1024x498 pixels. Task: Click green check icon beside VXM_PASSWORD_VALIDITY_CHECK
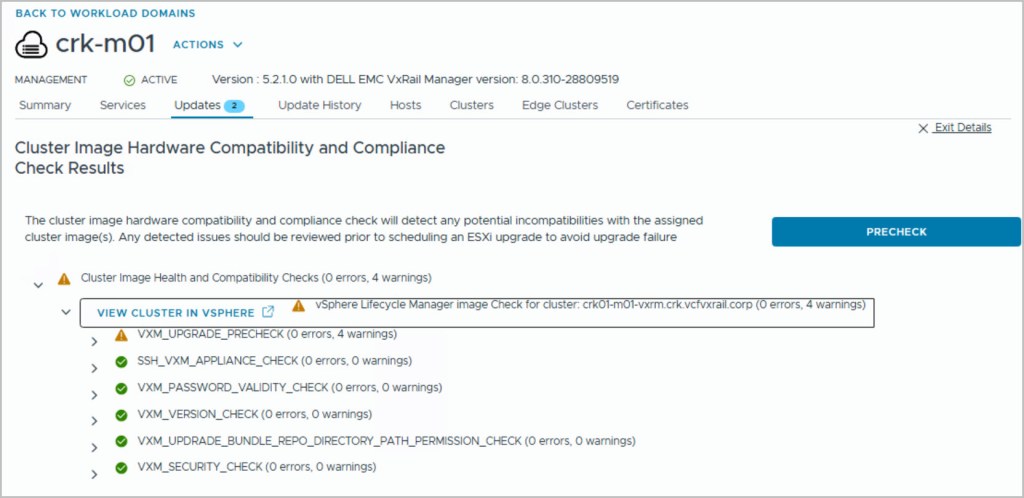(121, 387)
